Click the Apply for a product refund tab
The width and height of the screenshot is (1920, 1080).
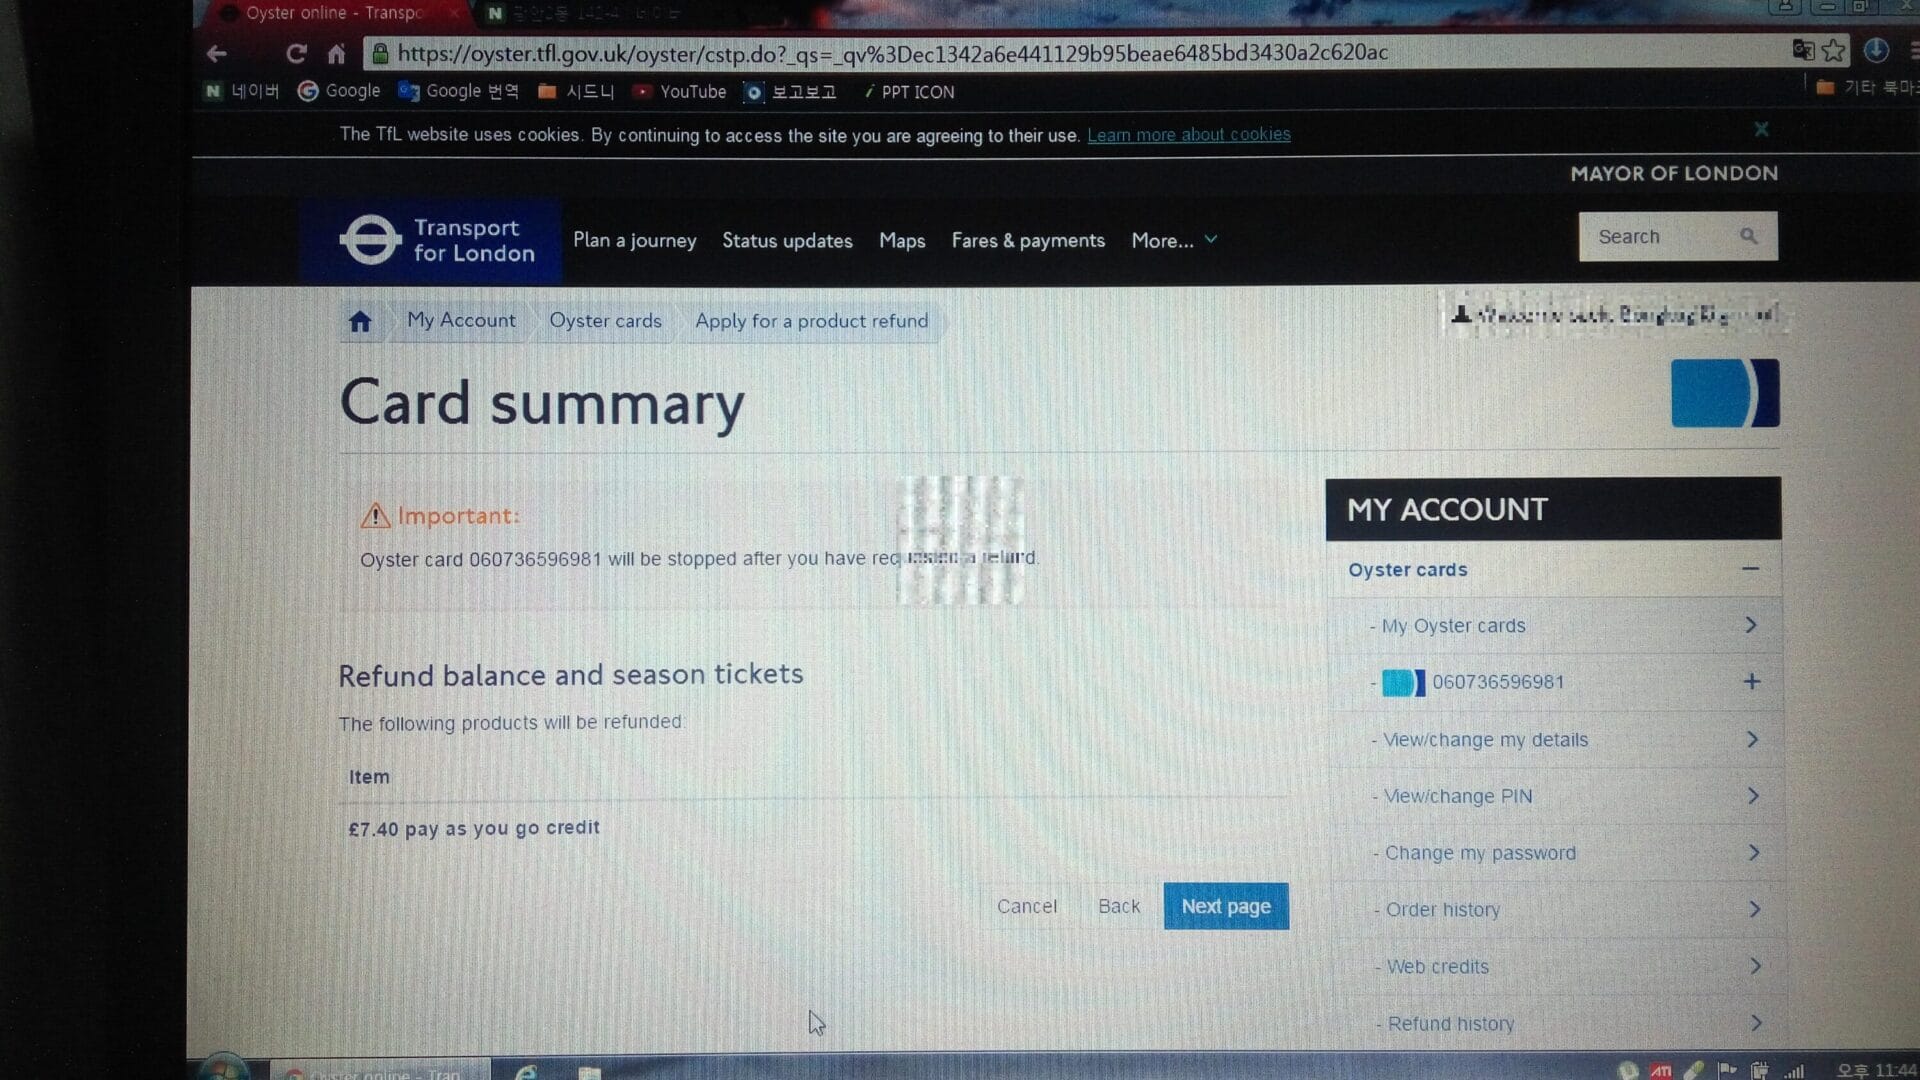pyautogui.click(x=811, y=320)
